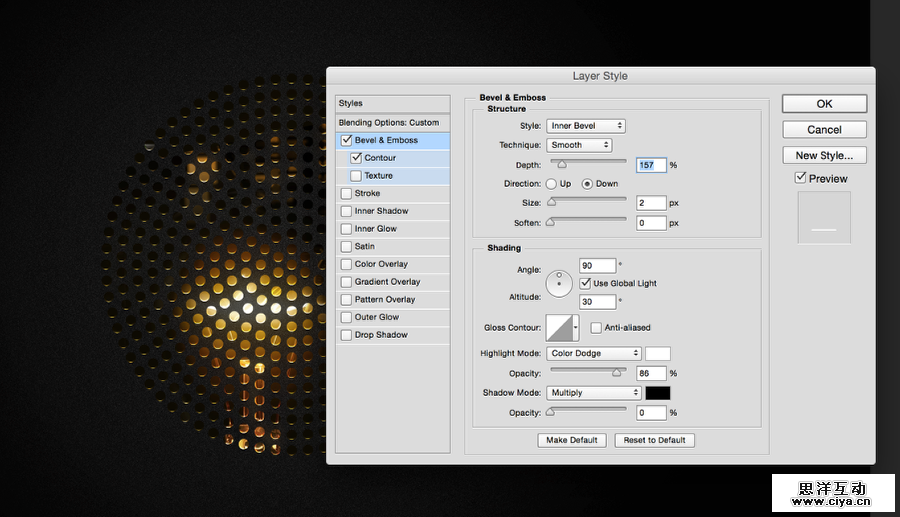Screen dimensions: 900x517
Task: Click the Make Default button
Action: pyautogui.click(x=571, y=440)
